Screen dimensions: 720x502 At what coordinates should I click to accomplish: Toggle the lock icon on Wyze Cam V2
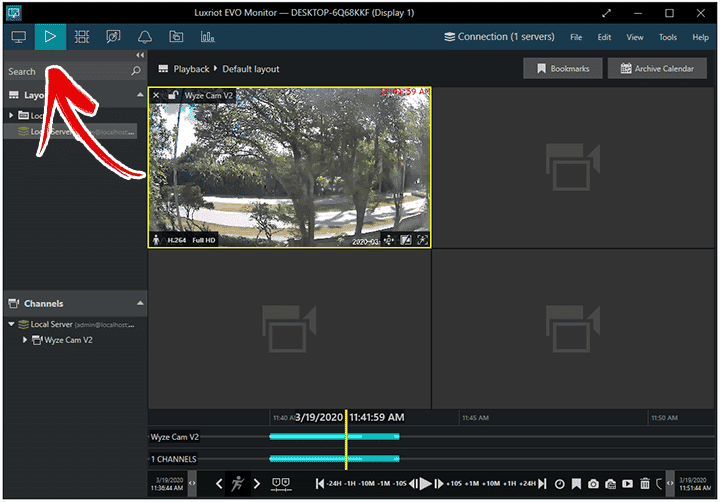[x=173, y=95]
